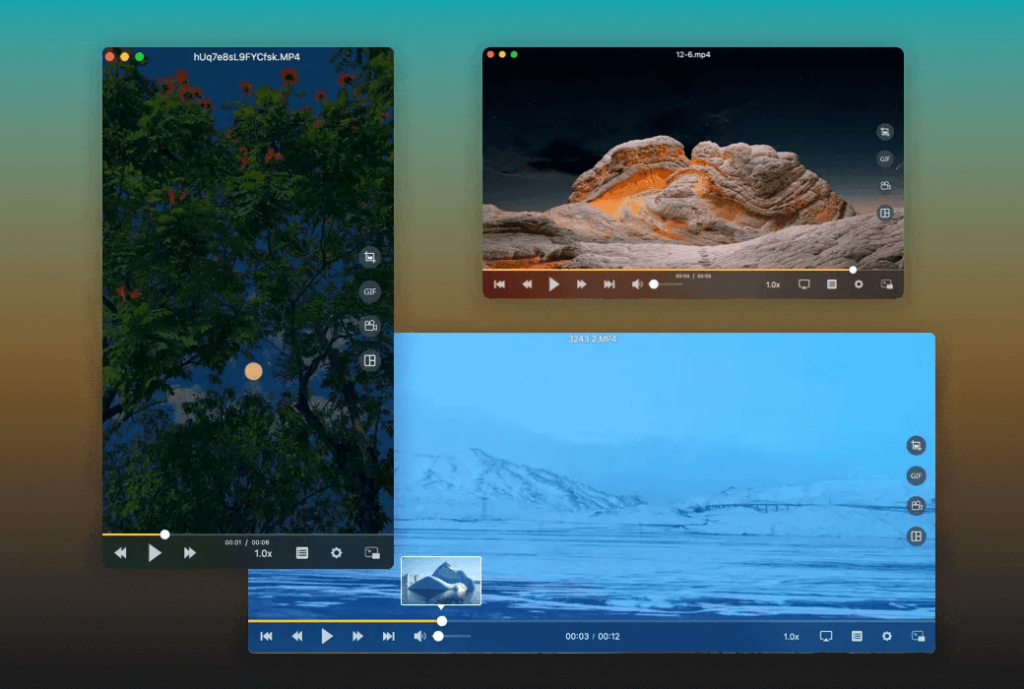Open settings gear in 3243 2.MP4 window
Viewport: 1024px width, 689px height.
click(x=887, y=636)
